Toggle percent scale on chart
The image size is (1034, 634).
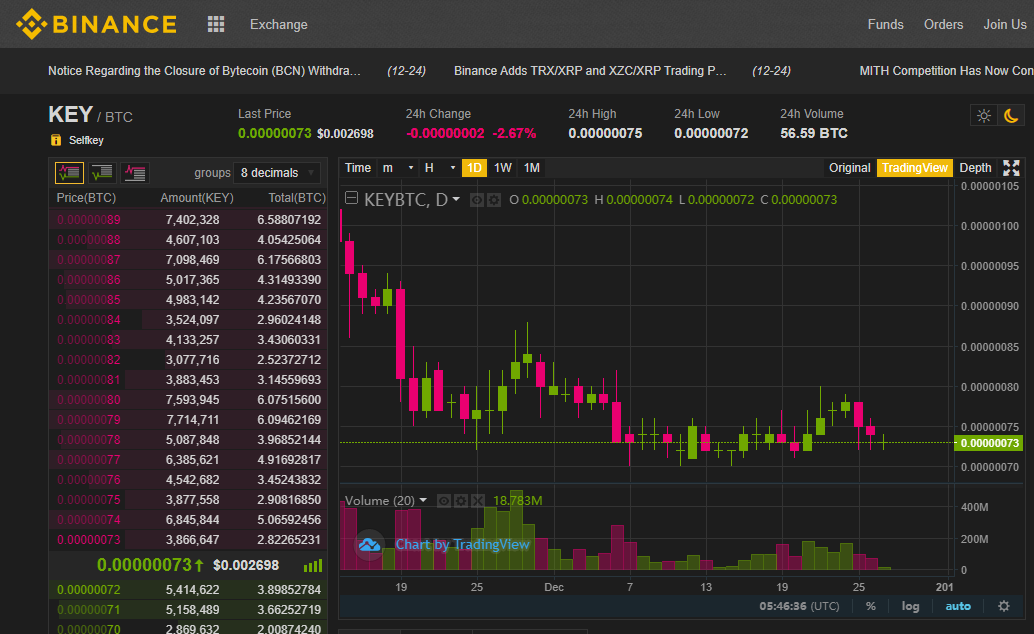870,606
